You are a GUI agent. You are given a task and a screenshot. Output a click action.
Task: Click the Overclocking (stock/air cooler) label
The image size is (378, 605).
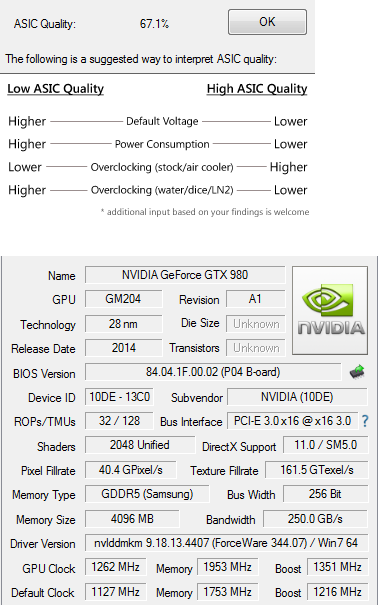click(x=162, y=167)
